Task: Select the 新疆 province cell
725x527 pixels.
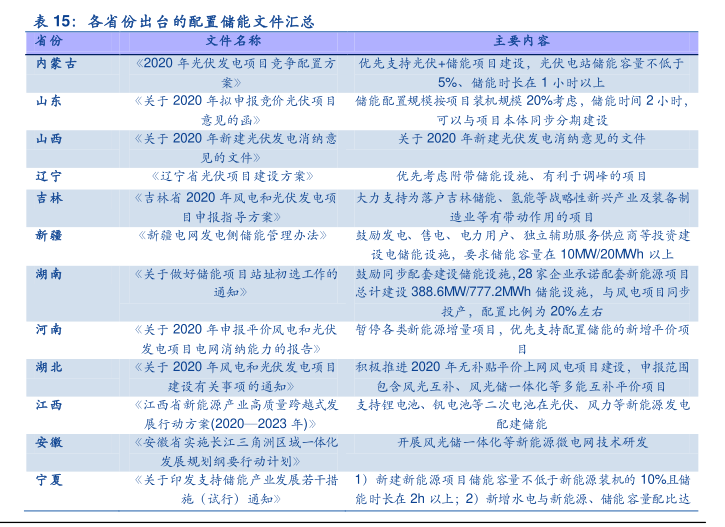Action: [48, 234]
